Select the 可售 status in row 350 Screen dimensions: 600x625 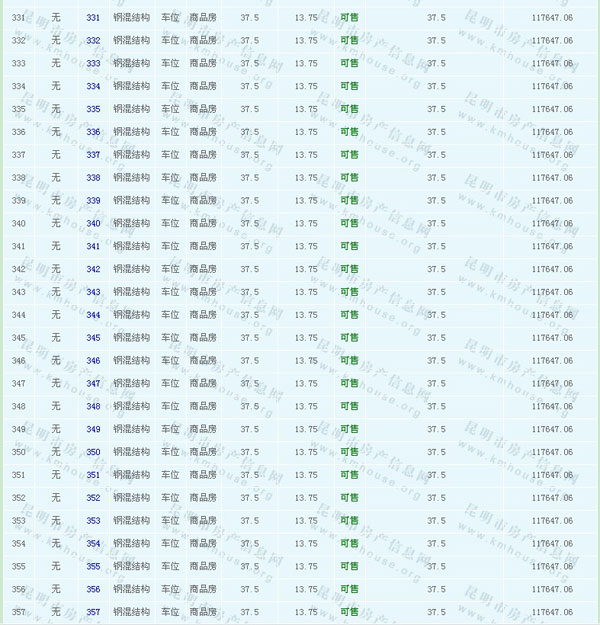(x=349, y=452)
